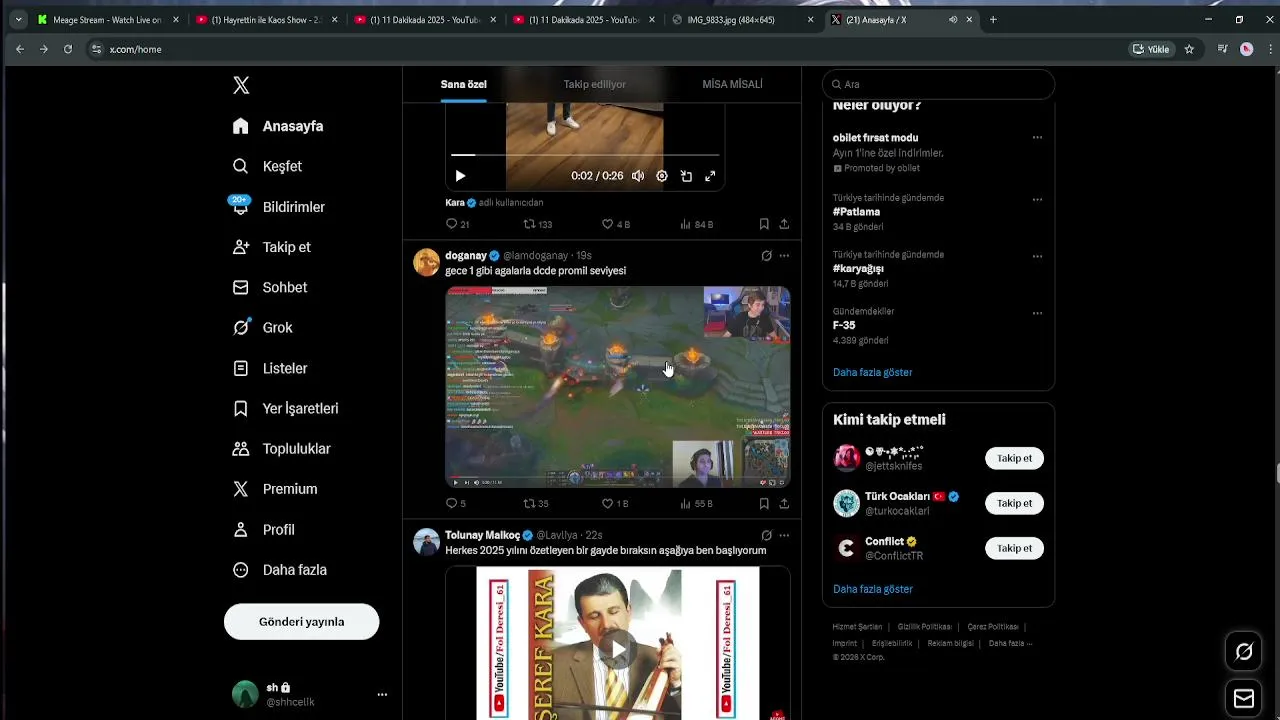The image size is (1280, 720).
Task: Share doganay's post
Action: (x=784, y=504)
